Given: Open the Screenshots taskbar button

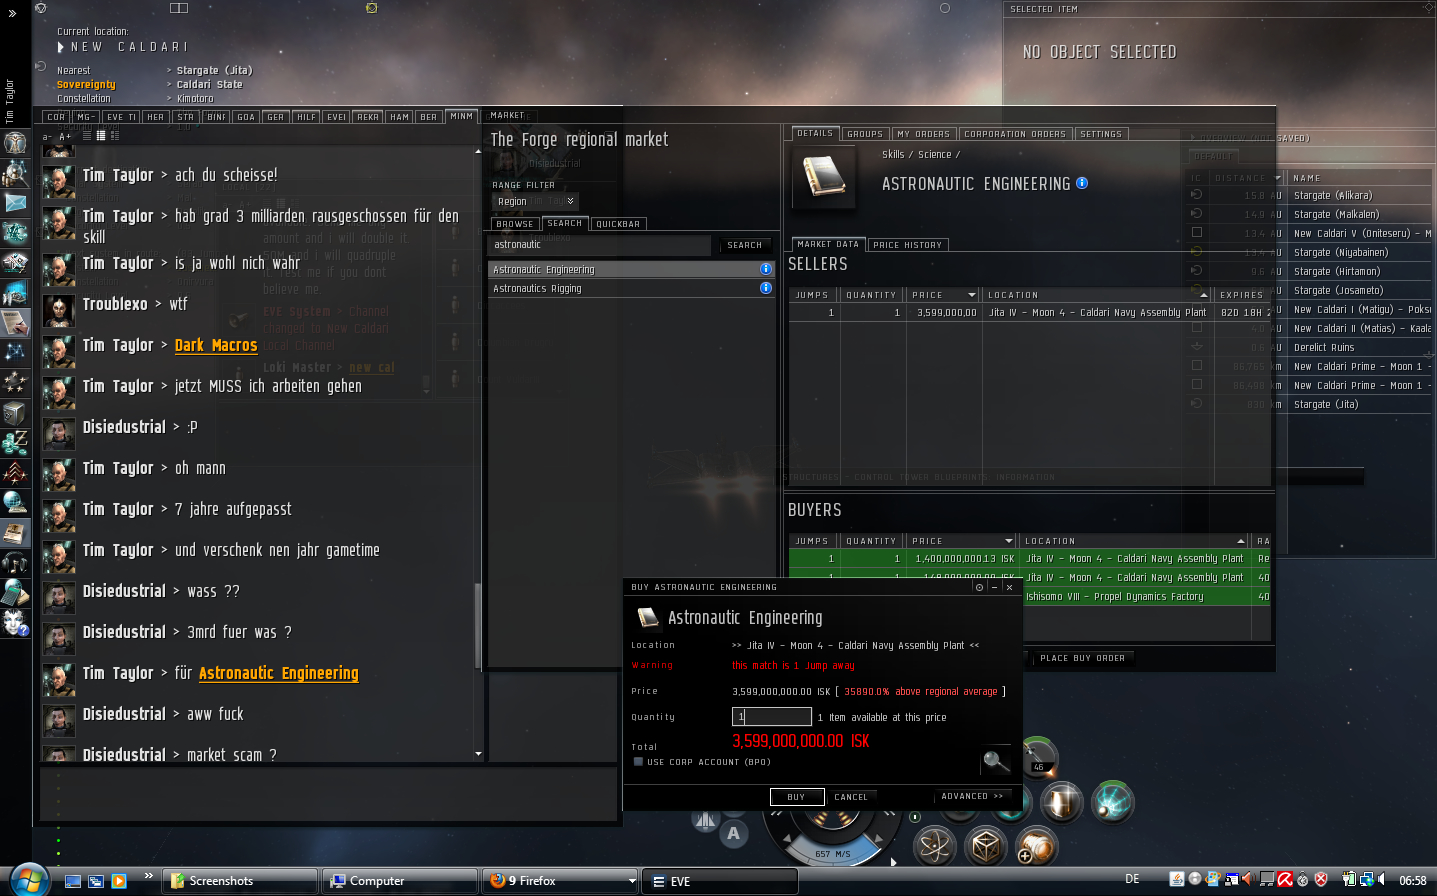Looking at the screenshot, I should point(240,881).
